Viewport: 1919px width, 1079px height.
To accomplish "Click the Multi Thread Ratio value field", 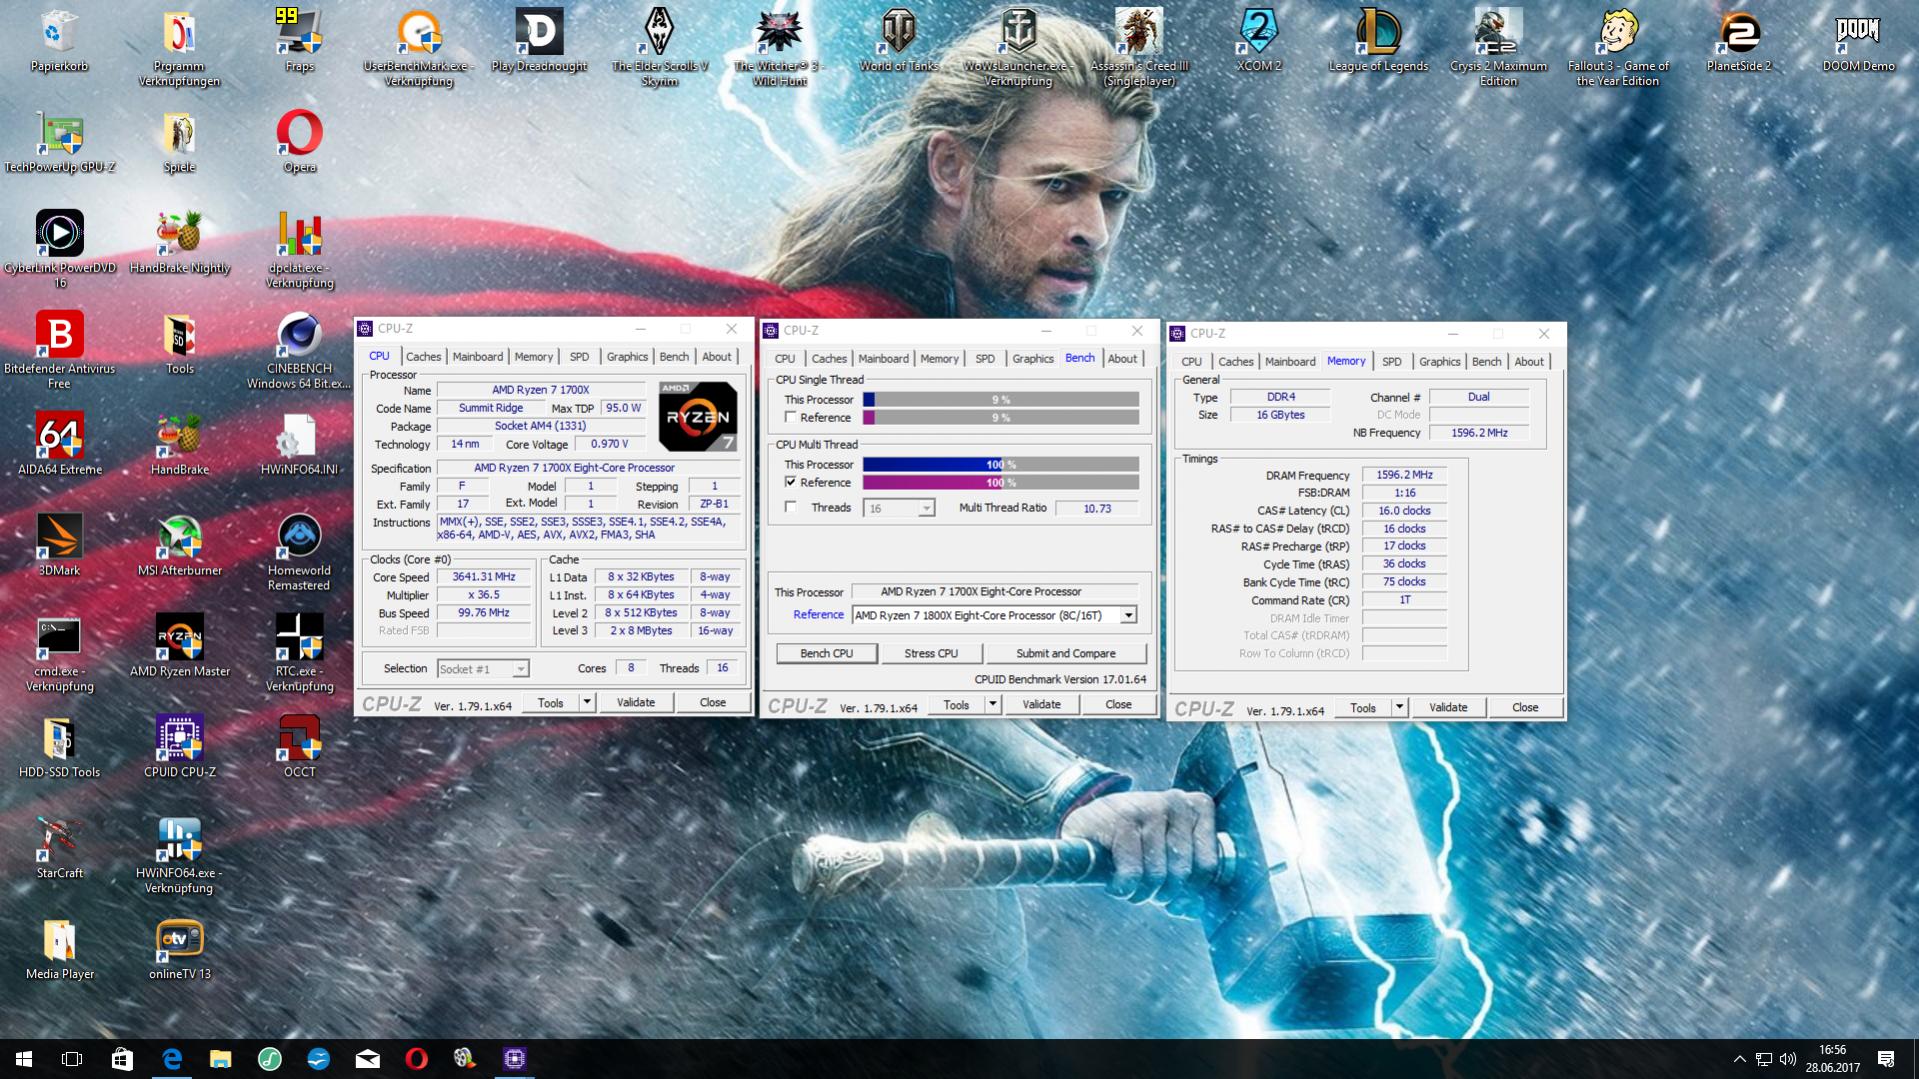I will tap(1097, 508).
